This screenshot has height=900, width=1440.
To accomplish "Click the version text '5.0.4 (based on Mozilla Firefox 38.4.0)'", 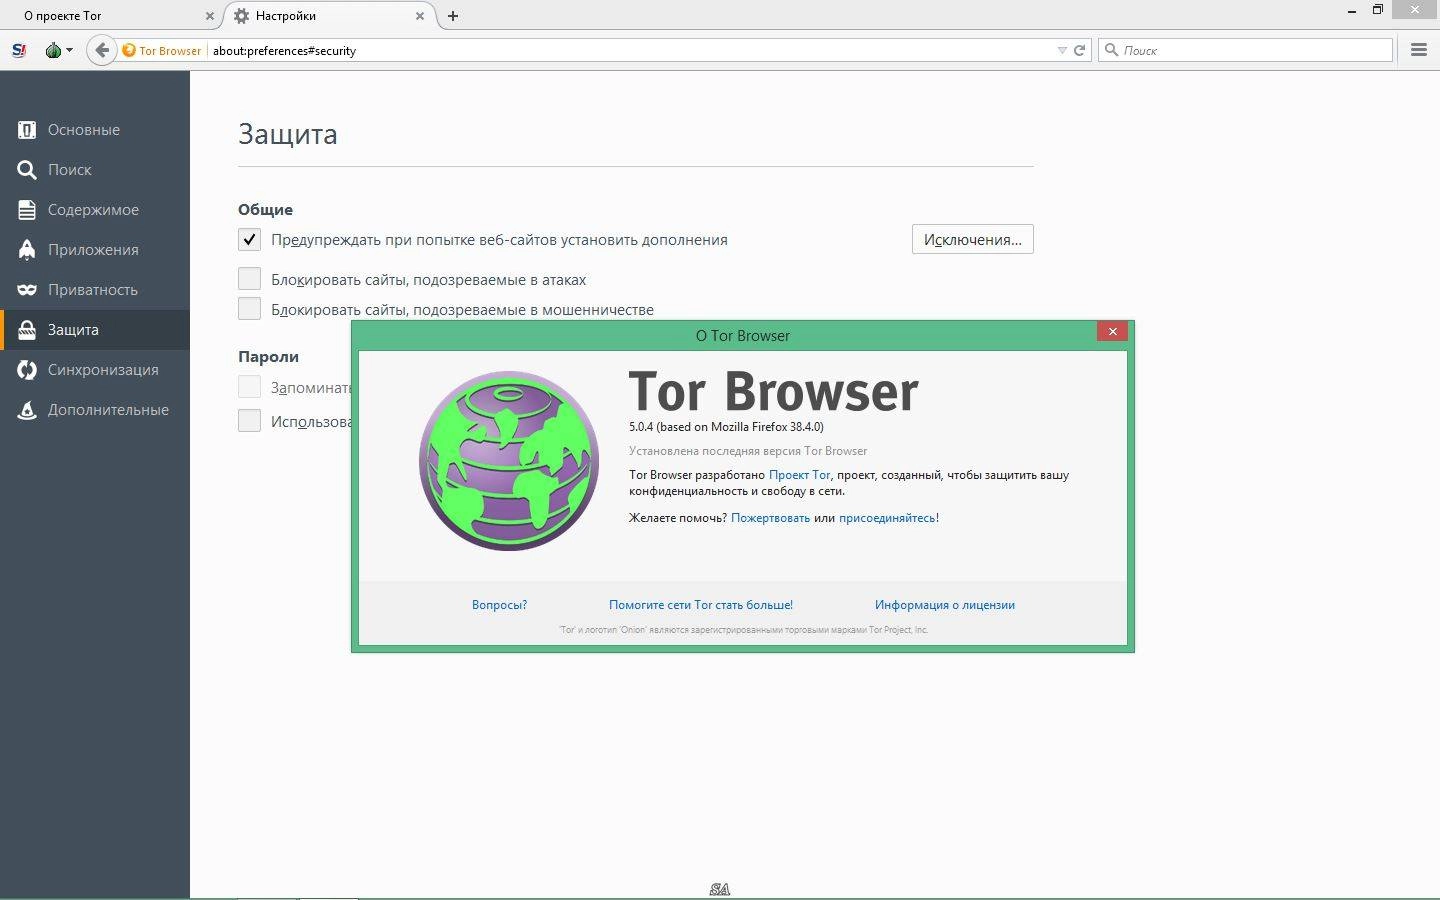I will pyautogui.click(x=726, y=427).
